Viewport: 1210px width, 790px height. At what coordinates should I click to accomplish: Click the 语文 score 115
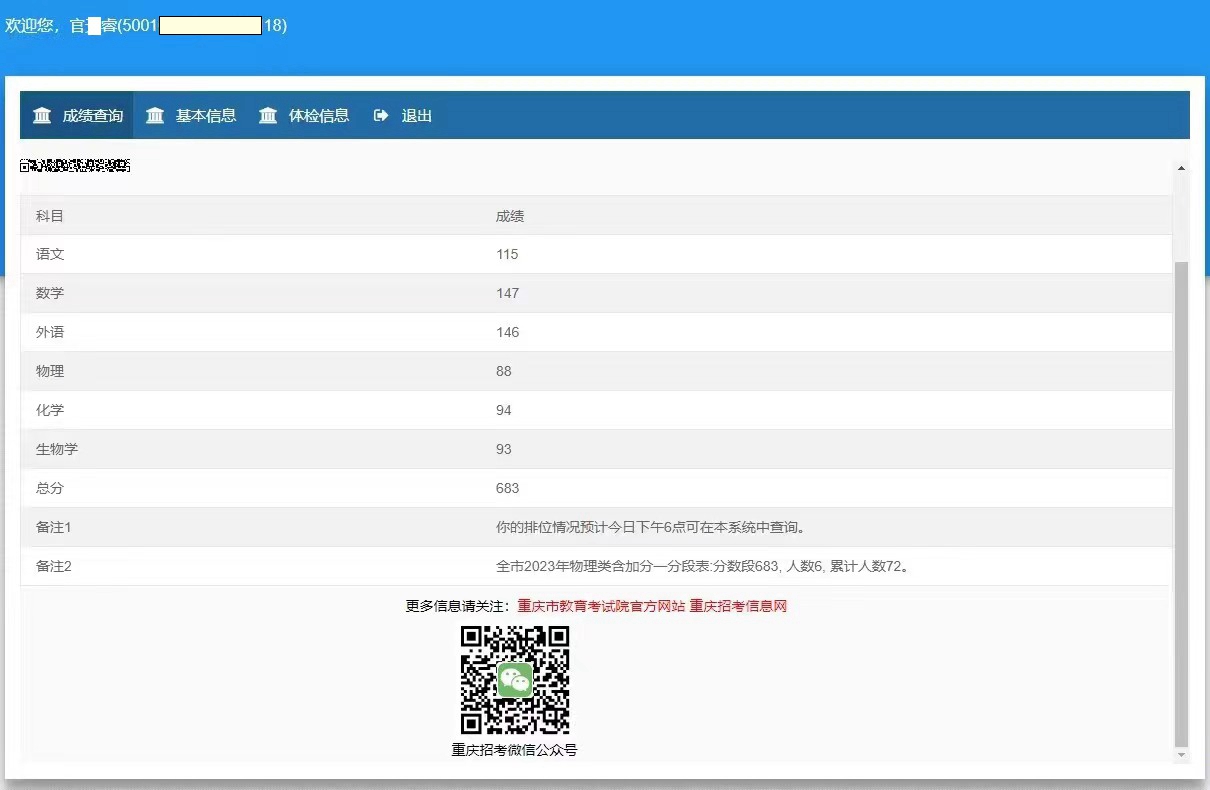[507, 254]
